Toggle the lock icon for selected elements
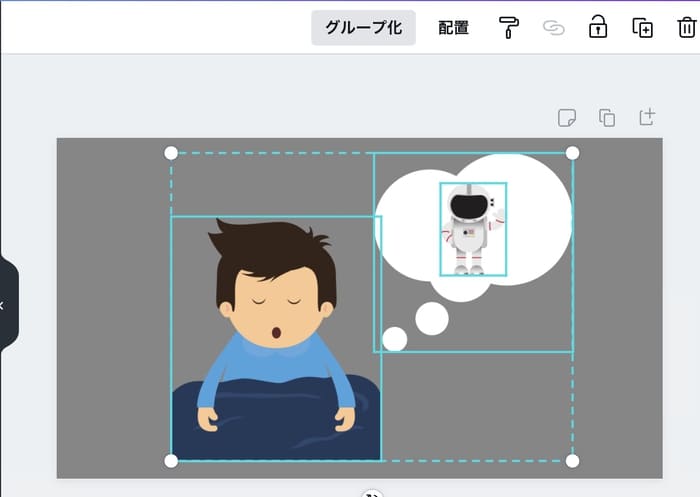 pos(598,27)
